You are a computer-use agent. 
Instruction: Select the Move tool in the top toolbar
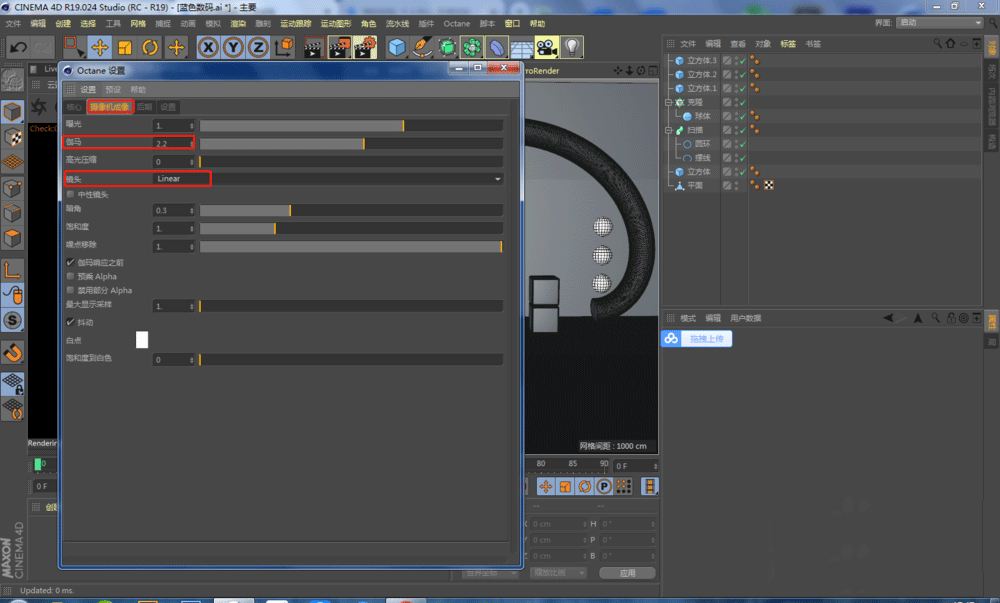click(x=100, y=47)
